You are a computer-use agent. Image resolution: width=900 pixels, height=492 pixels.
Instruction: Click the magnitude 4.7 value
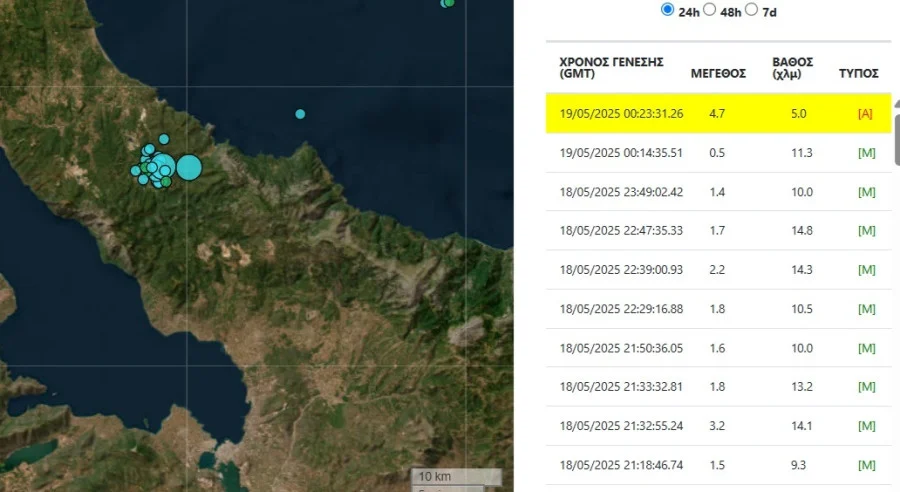[717, 114]
